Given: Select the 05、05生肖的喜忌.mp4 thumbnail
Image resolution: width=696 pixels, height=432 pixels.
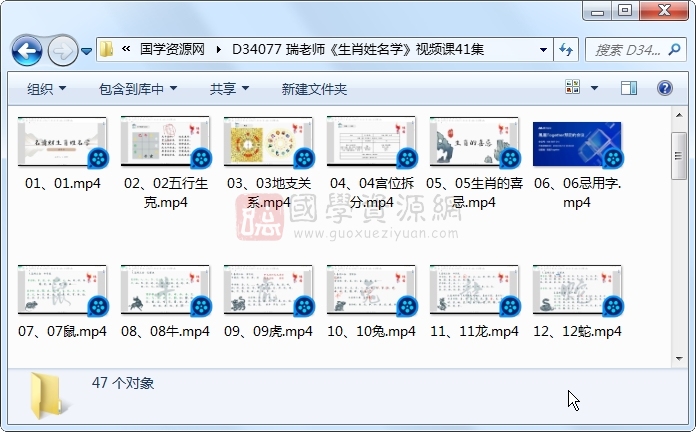Looking at the screenshot, I should 475,142.
